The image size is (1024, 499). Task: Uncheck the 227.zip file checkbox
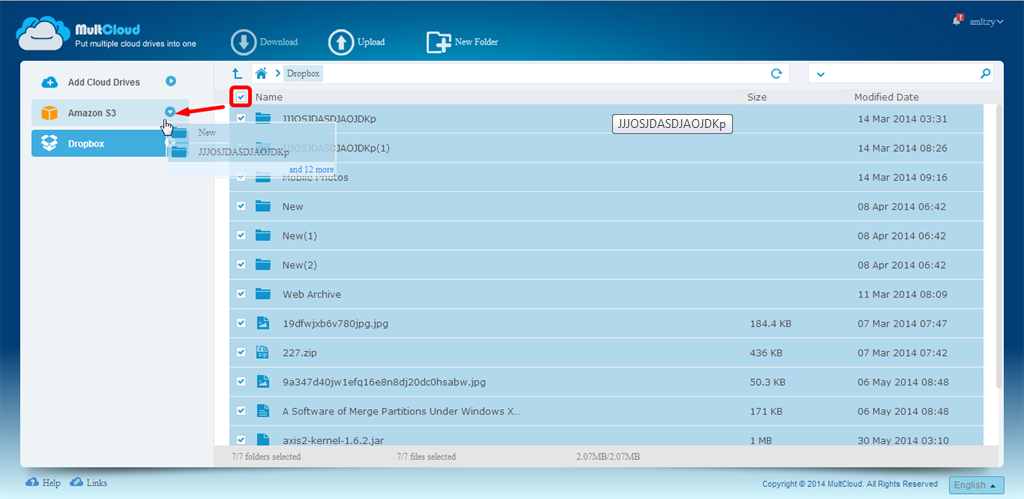click(240, 352)
